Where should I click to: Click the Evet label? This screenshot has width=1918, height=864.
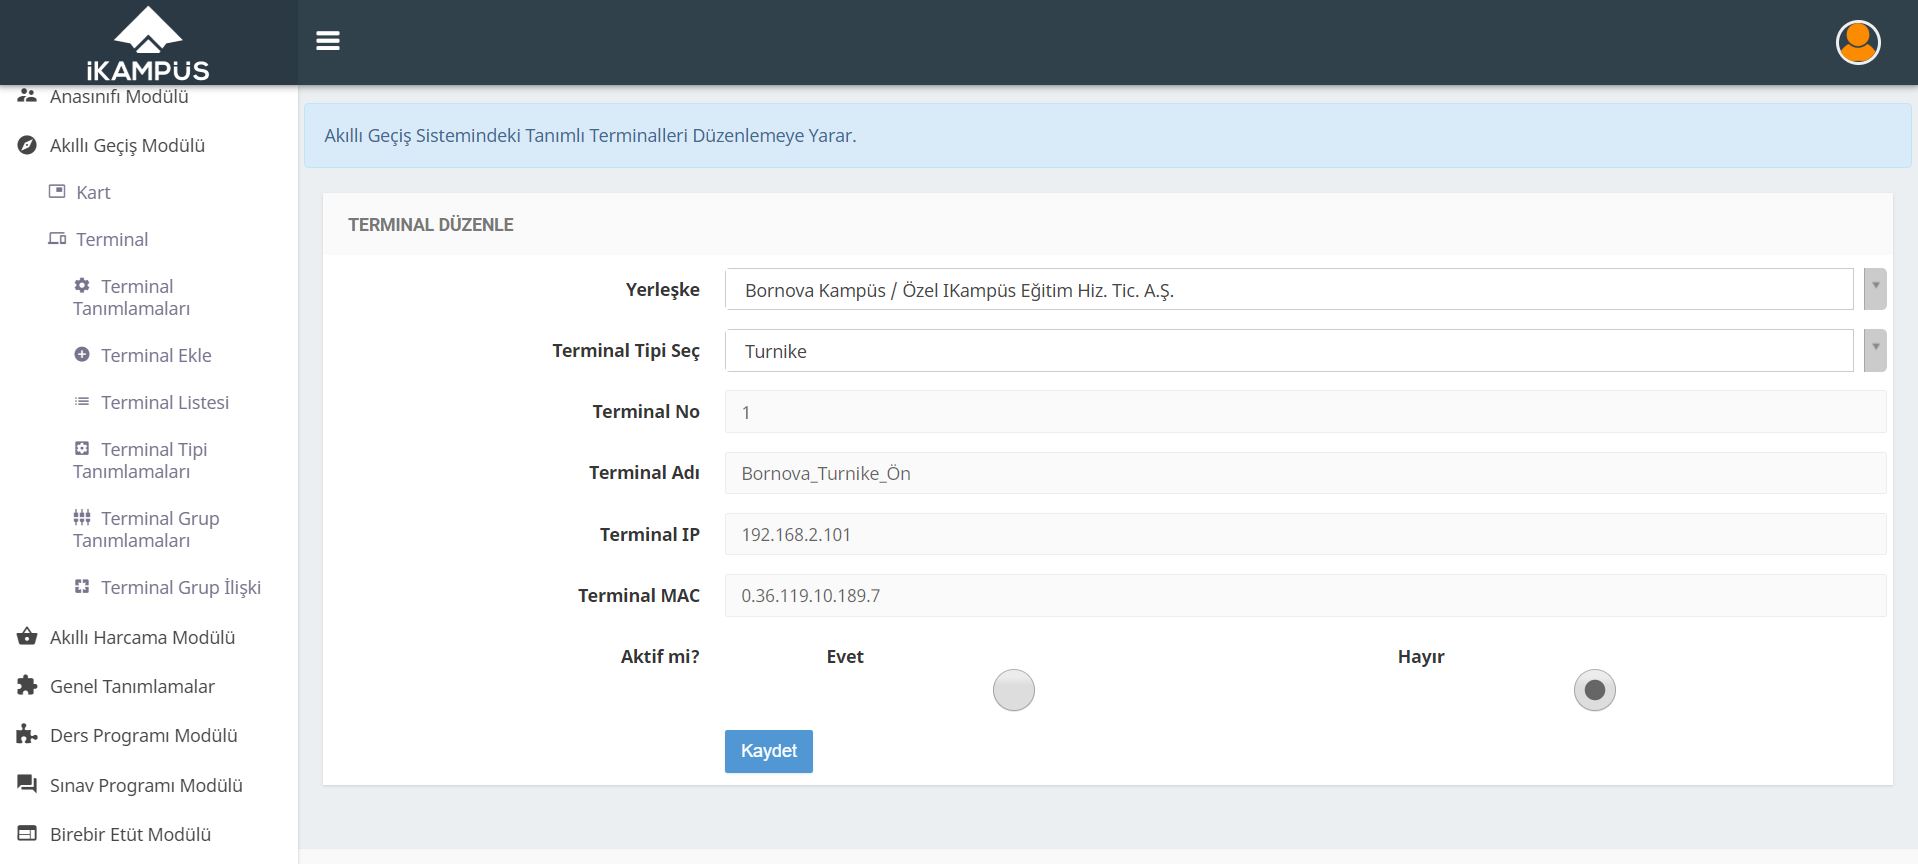(845, 656)
